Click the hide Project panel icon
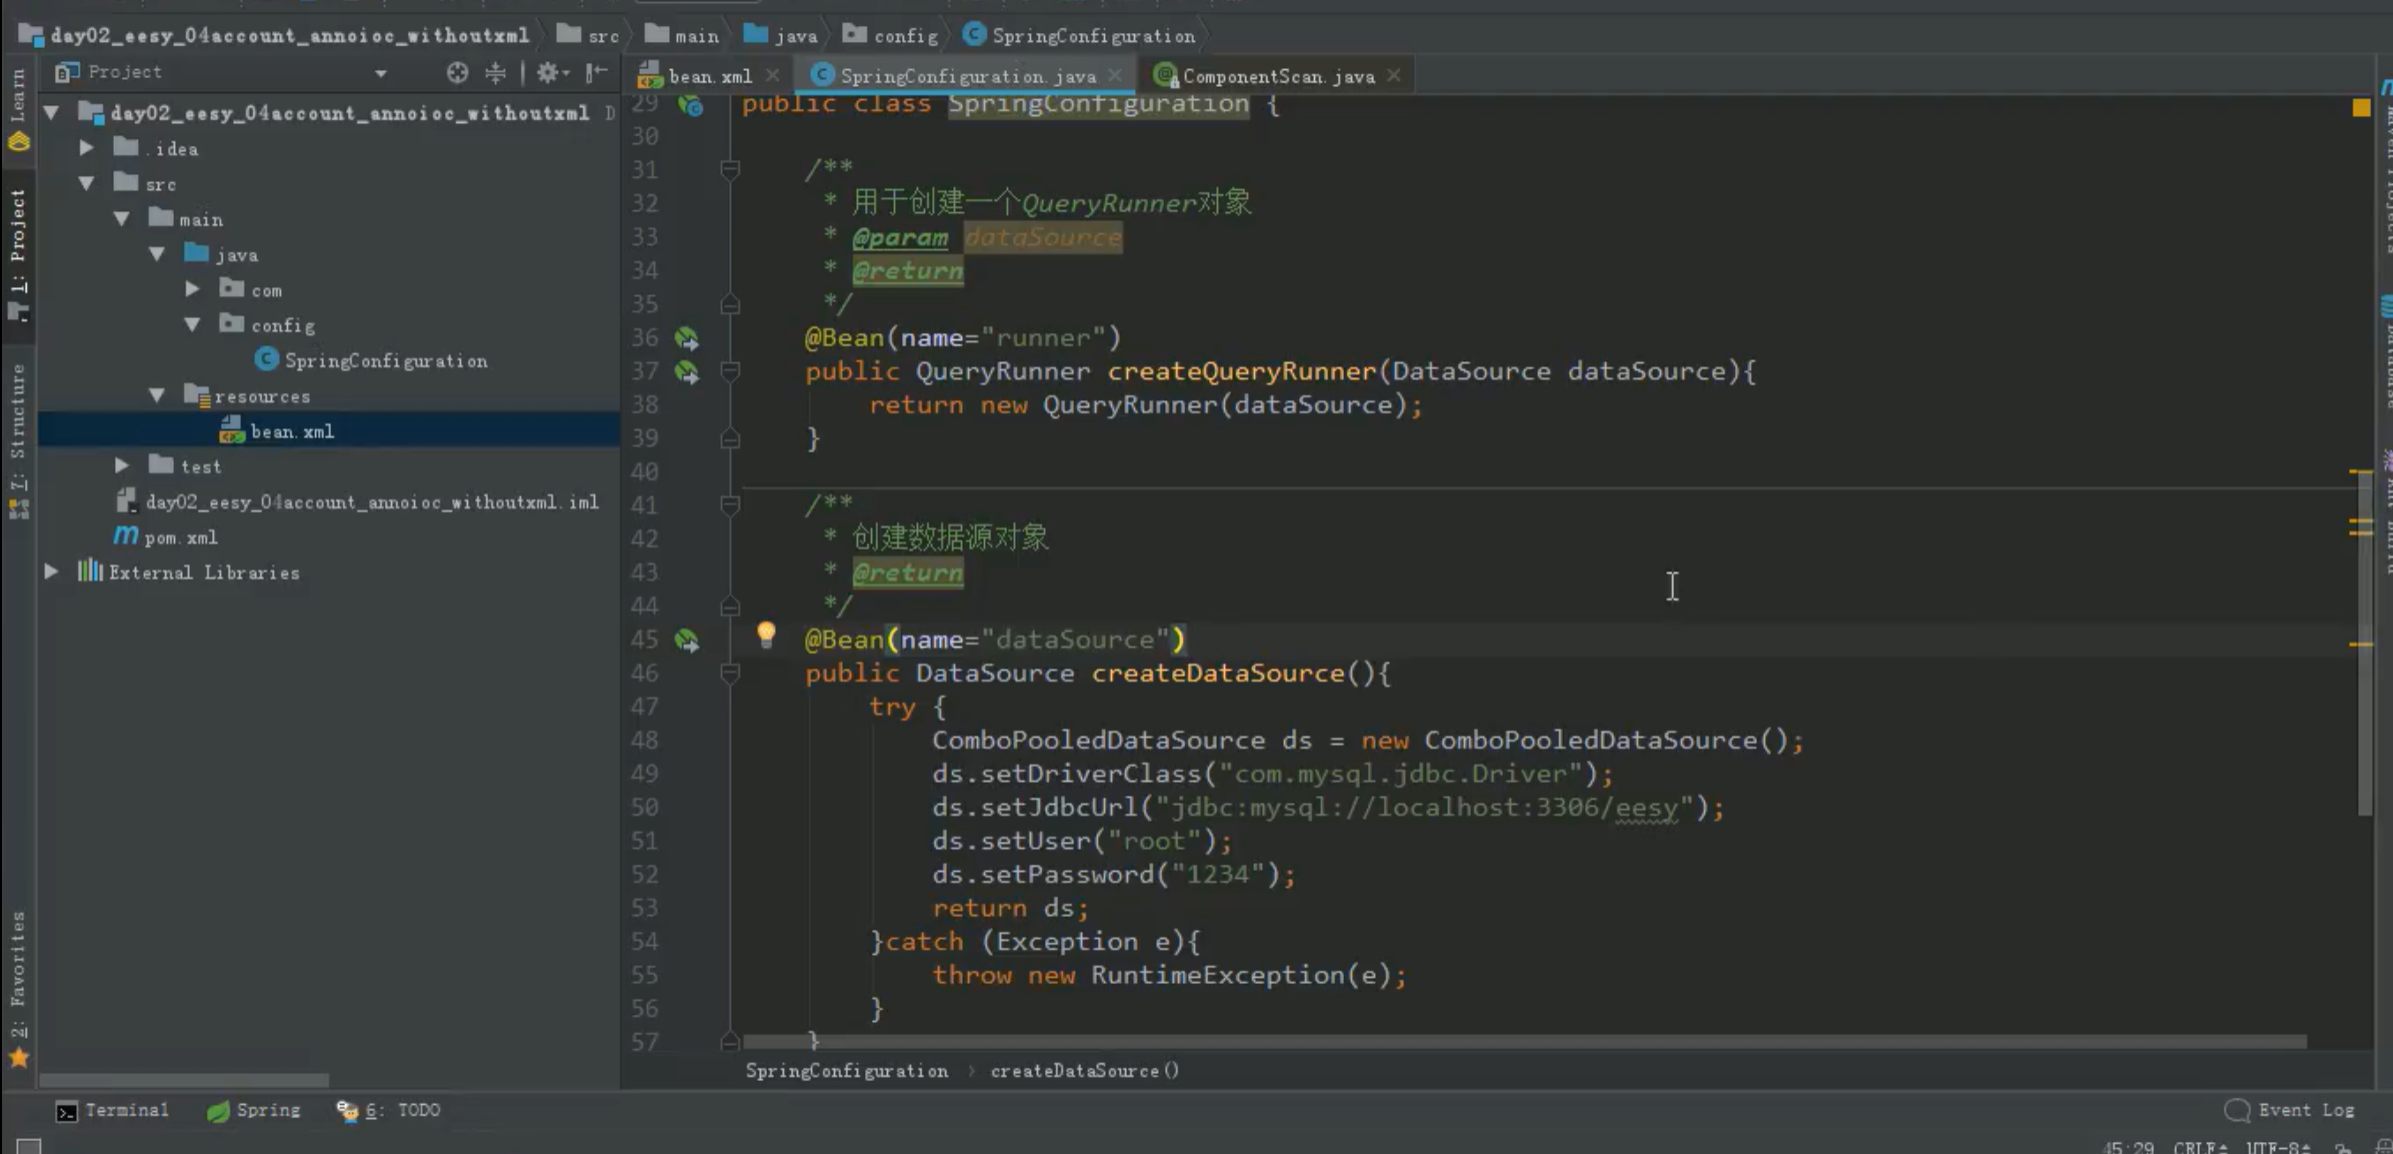Image resolution: width=2393 pixels, height=1154 pixels. point(597,72)
